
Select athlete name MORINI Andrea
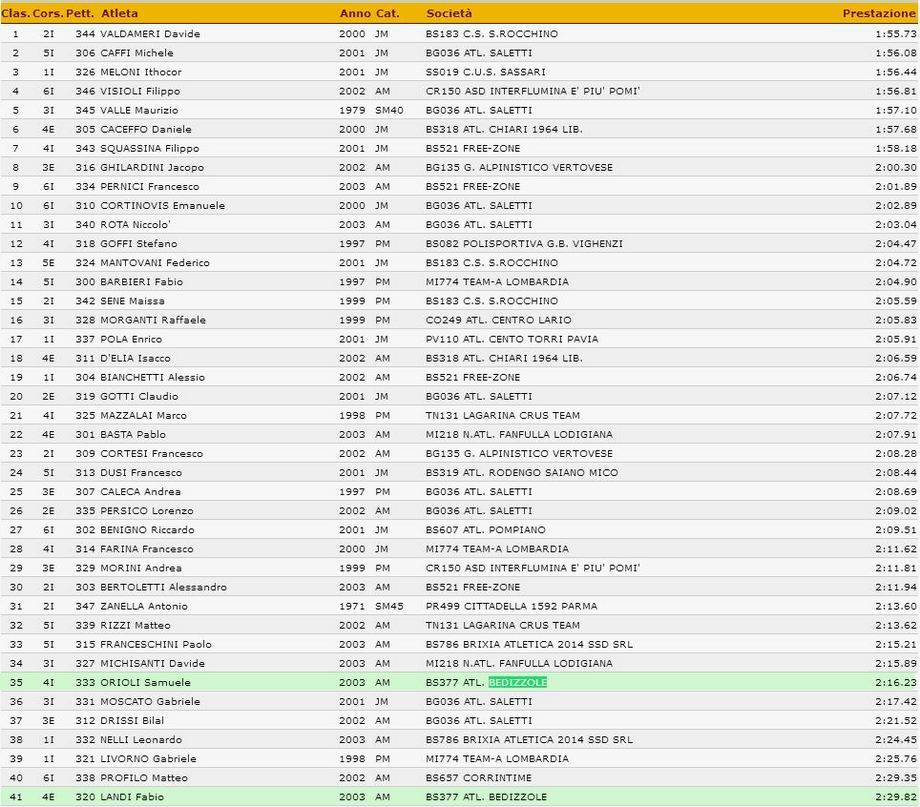pyautogui.click(x=141, y=568)
